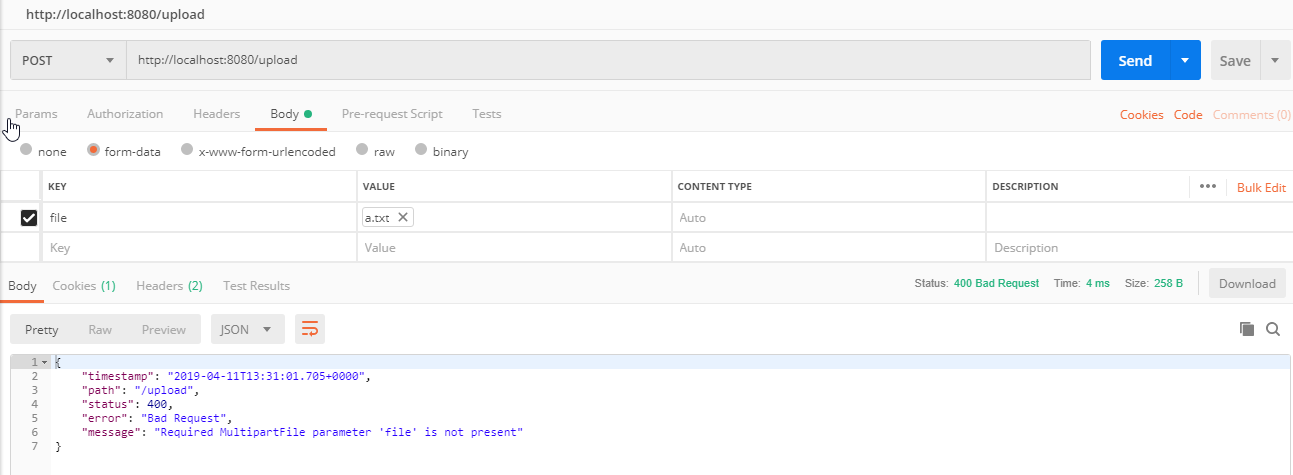Viewport: 1293px width, 475px height.
Task: Open the JSON format dropdown
Action: click(x=247, y=329)
